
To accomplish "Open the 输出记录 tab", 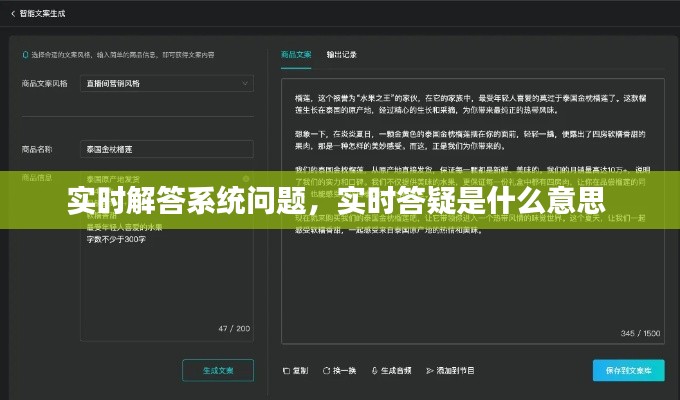I will 341,54.
